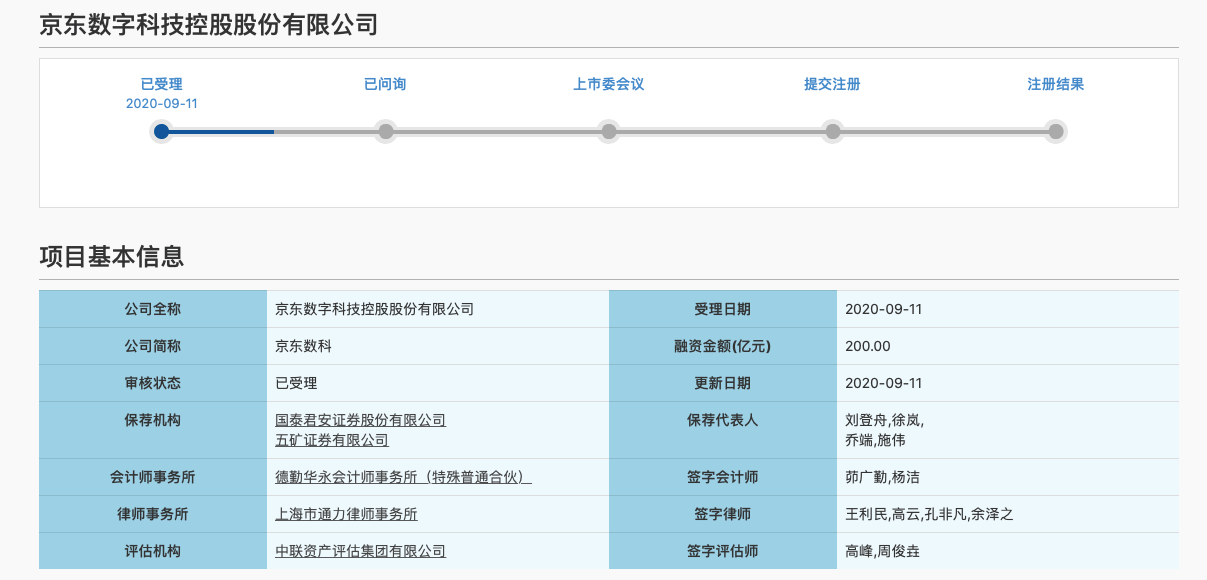Click the 保荐机构 header cell
The image size is (1207, 580).
coord(153,430)
